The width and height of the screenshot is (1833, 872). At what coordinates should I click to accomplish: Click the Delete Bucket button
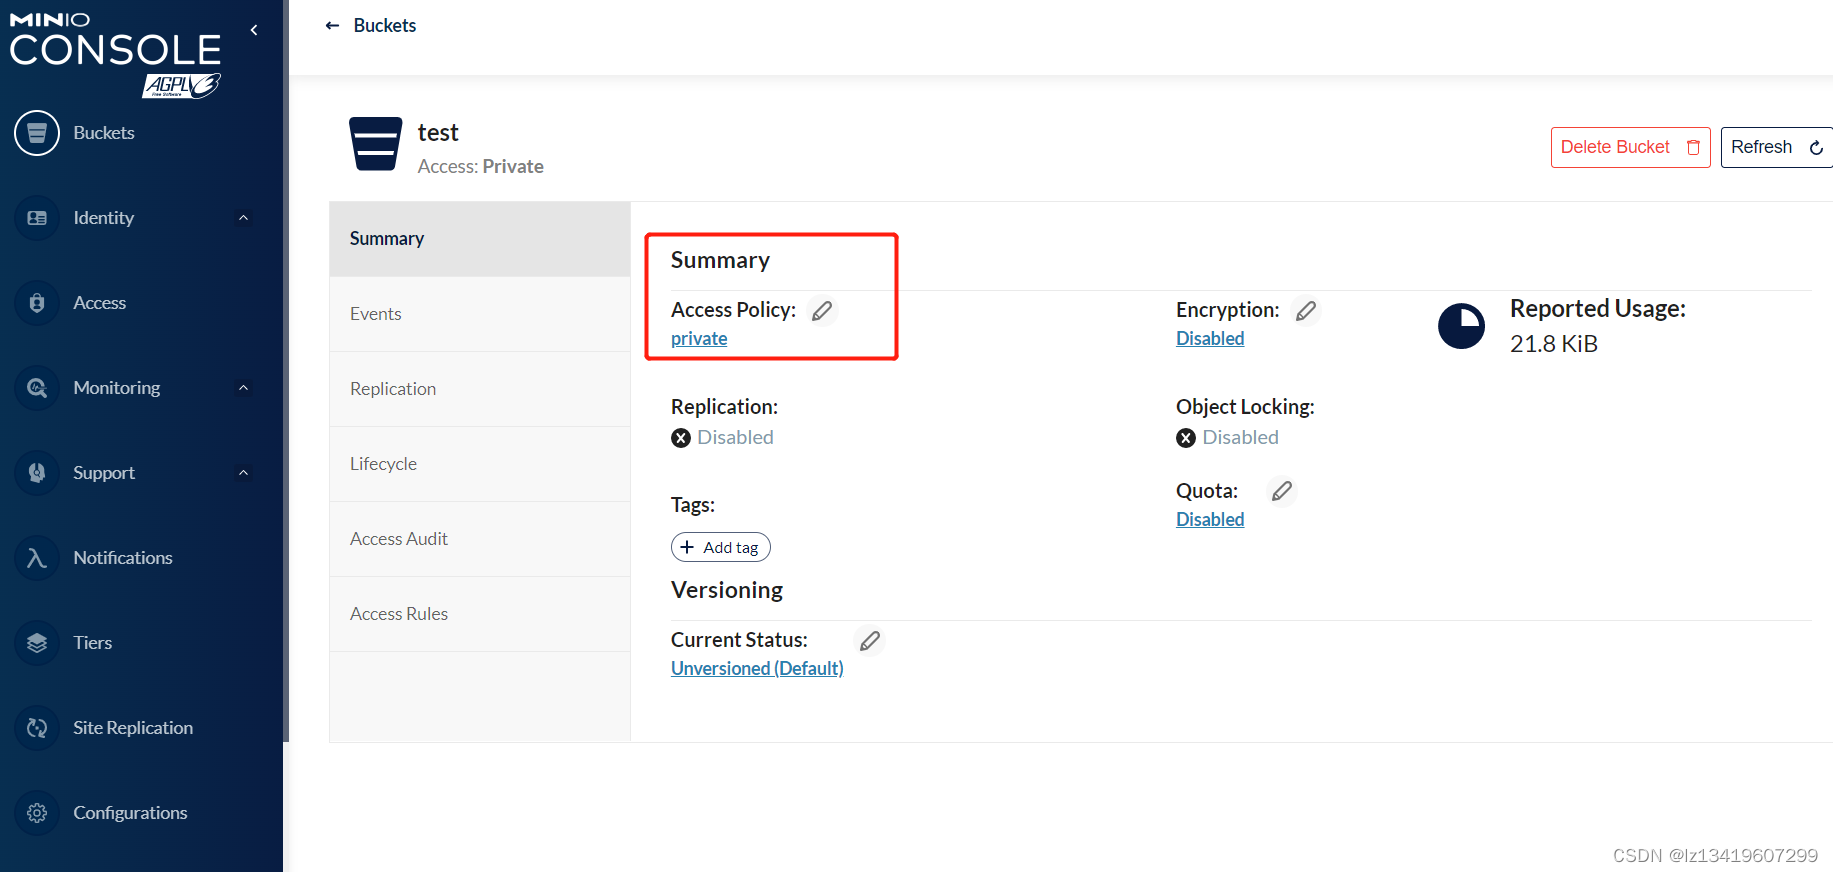[x=1629, y=147]
